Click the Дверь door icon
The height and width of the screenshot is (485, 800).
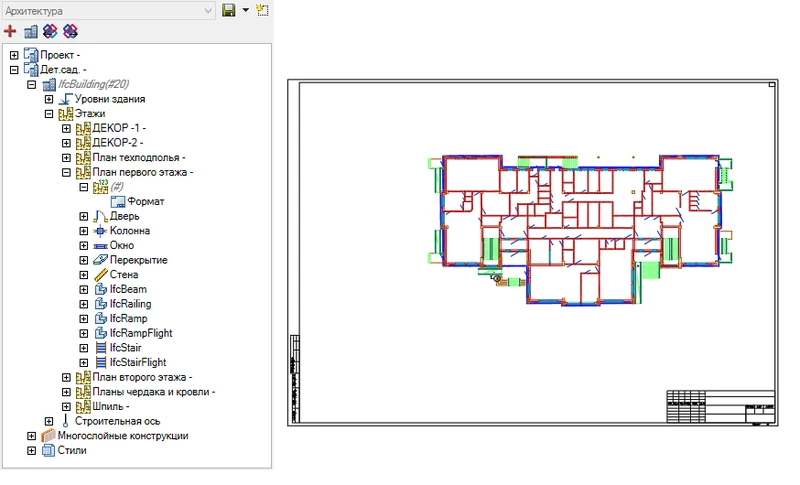(x=99, y=216)
